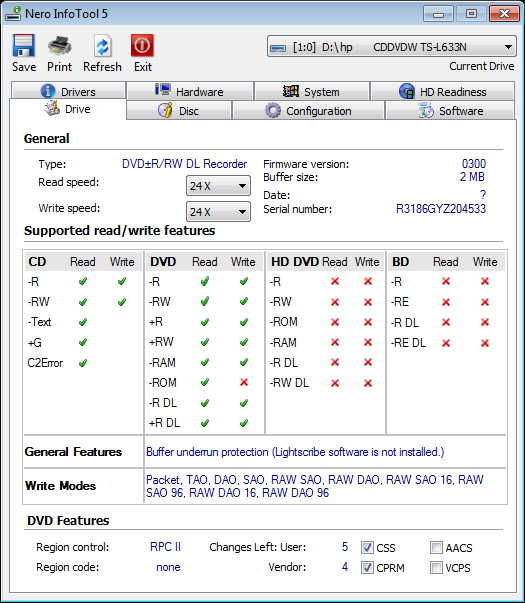Screen dimensions: 525x603
Task: Click the Print printer icon
Action: point(60,45)
